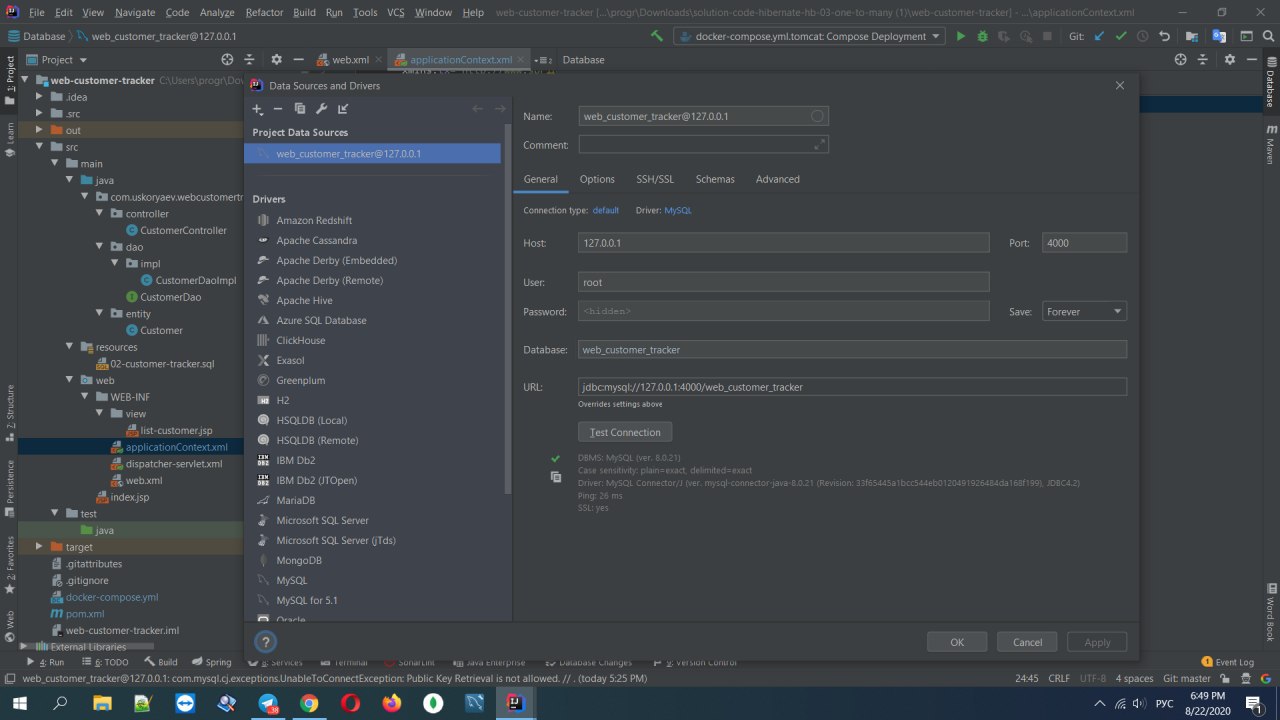This screenshot has height=720, width=1280.
Task: Collapse the controller package
Action: click(x=100, y=214)
